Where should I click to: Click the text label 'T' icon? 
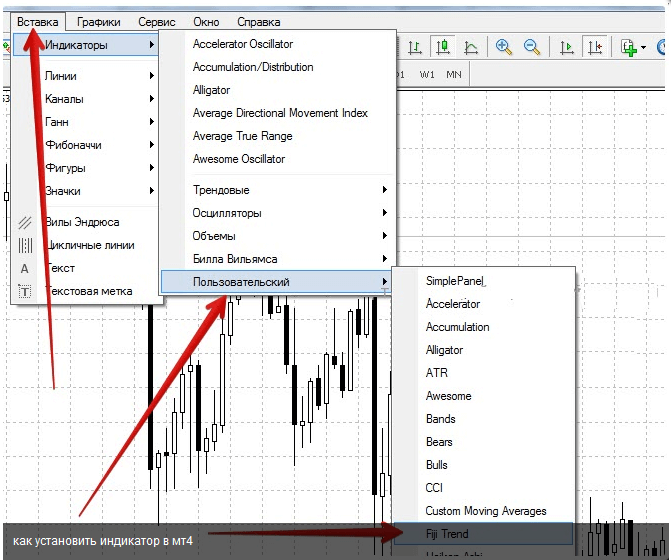tap(26, 292)
